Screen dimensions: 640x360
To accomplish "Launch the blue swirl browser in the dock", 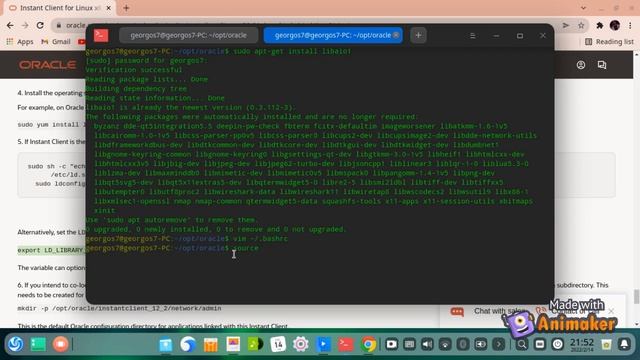I will pyautogui.click(x=188, y=344).
